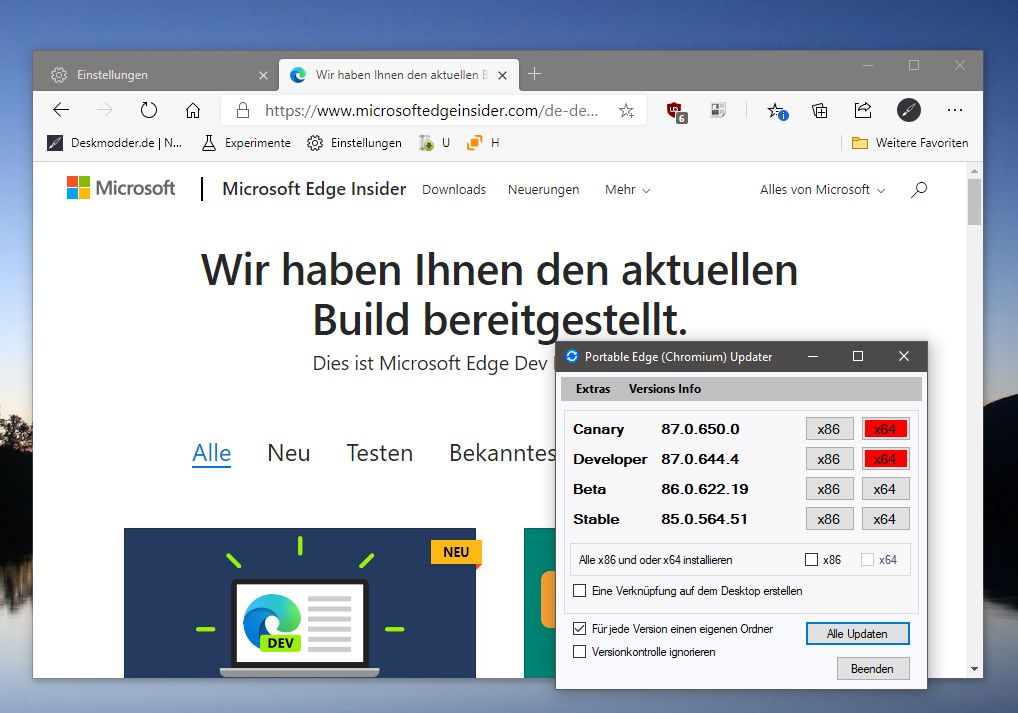Image resolution: width=1018 pixels, height=713 pixels.
Task: Select the Alle filter tab
Action: tap(212, 453)
